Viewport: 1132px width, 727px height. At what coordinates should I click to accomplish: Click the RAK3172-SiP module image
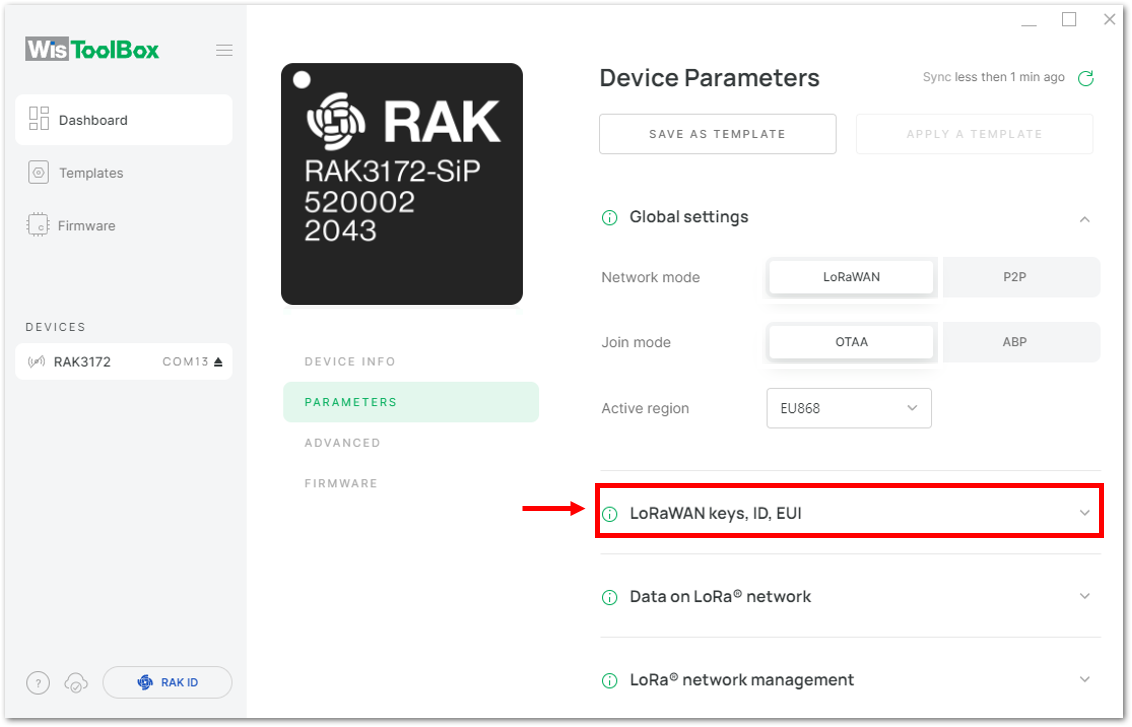tap(402, 183)
